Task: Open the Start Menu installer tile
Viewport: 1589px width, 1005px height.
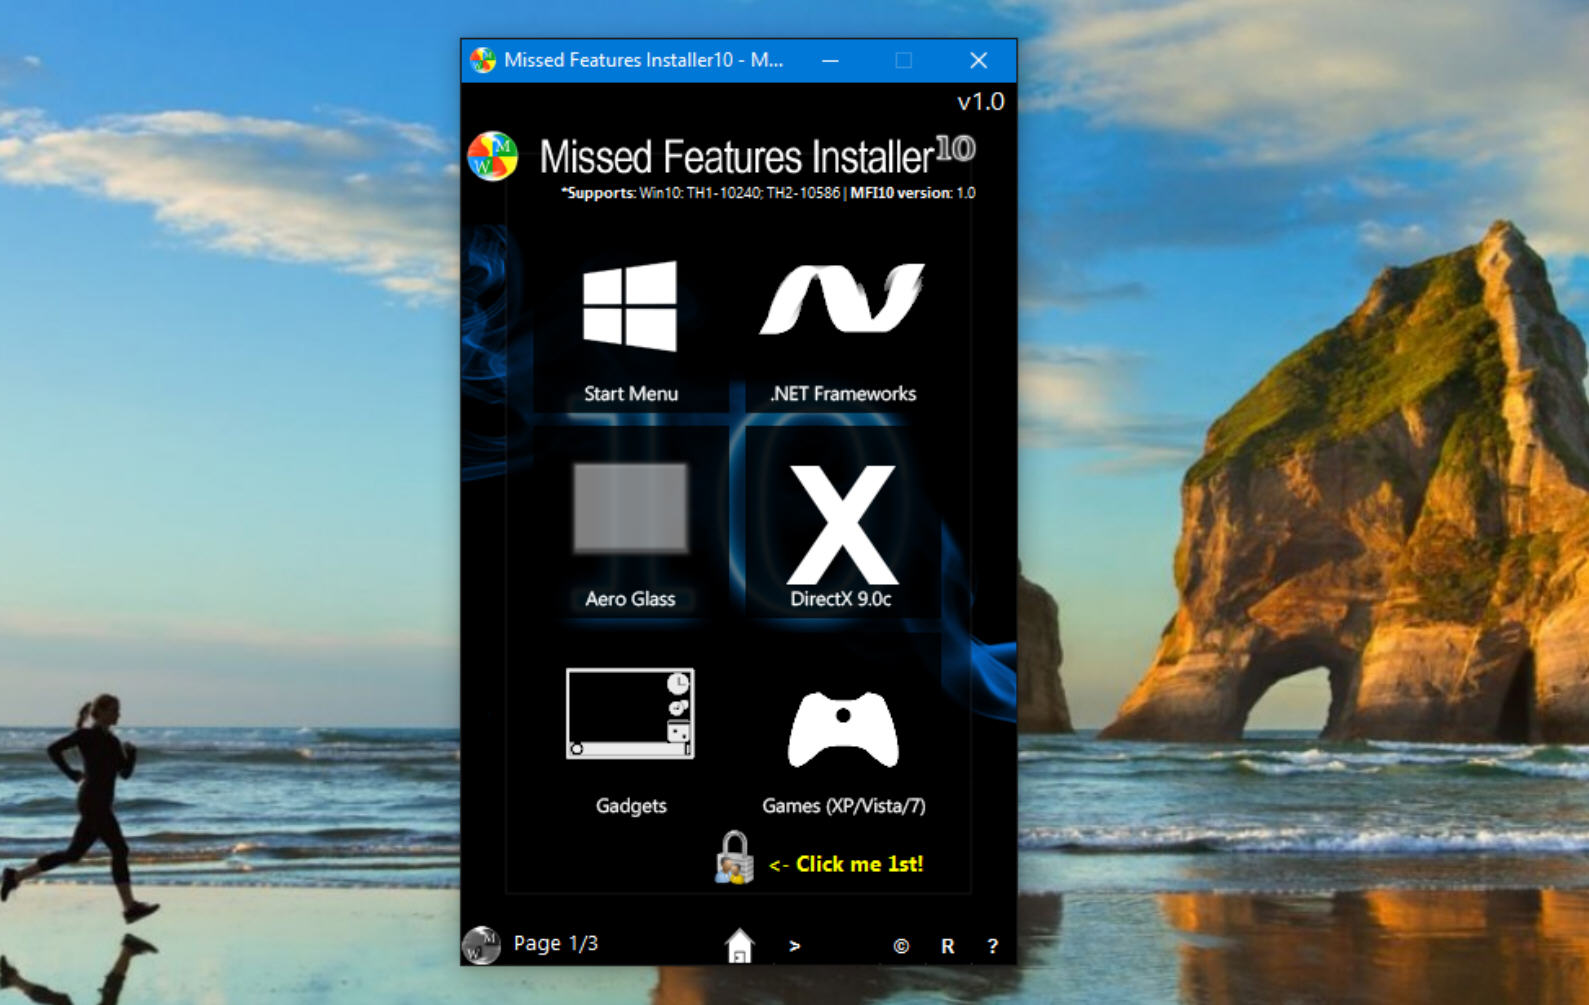Action: pyautogui.click(x=630, y=330)
